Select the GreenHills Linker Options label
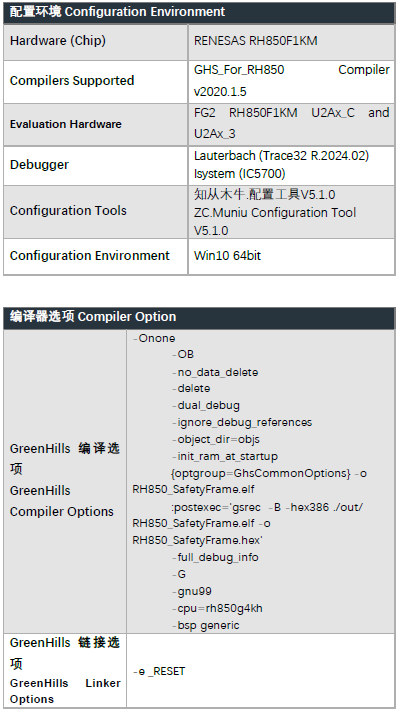 [65, 691]
